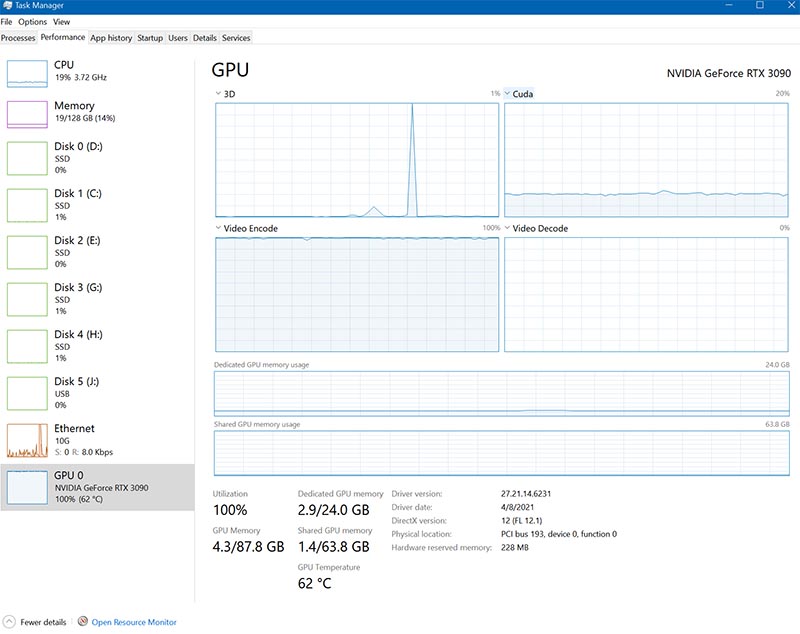This screenshot has width=800, height=634.
Task: Open the Video Encode engine dropdown
Action: (246, 228)
